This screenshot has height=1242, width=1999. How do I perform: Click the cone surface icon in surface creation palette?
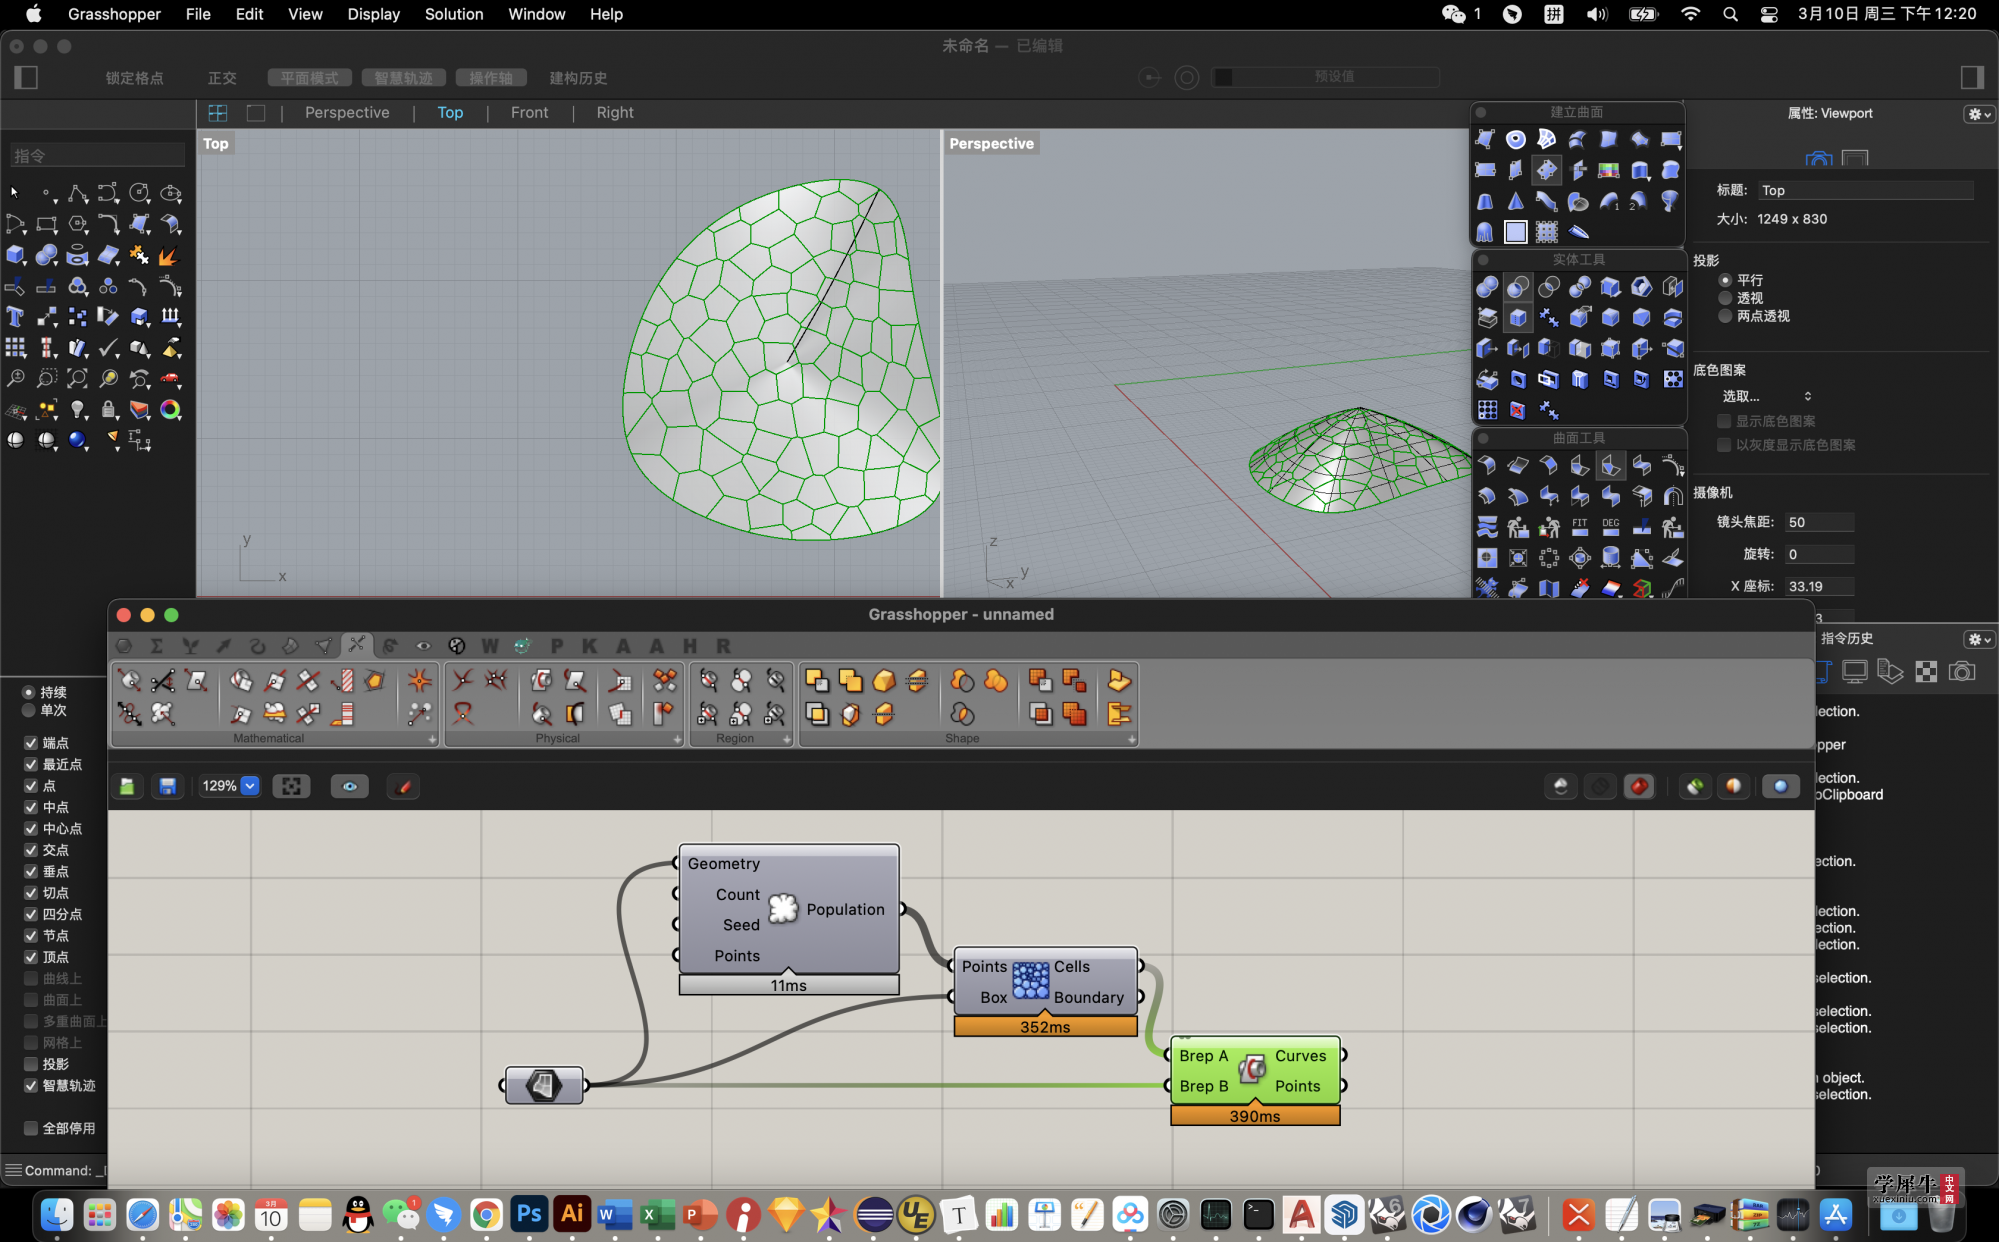(x=1516, y=201)
